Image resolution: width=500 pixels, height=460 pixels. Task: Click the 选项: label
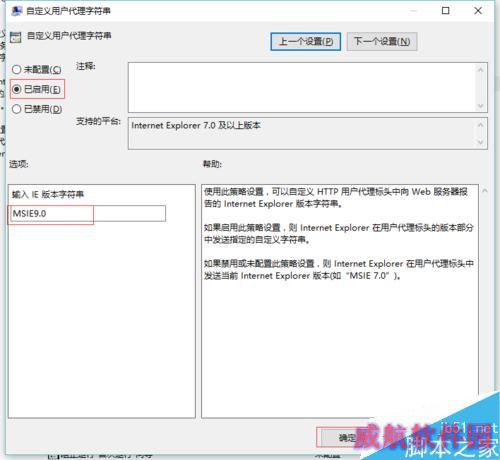tap(19, 164)
